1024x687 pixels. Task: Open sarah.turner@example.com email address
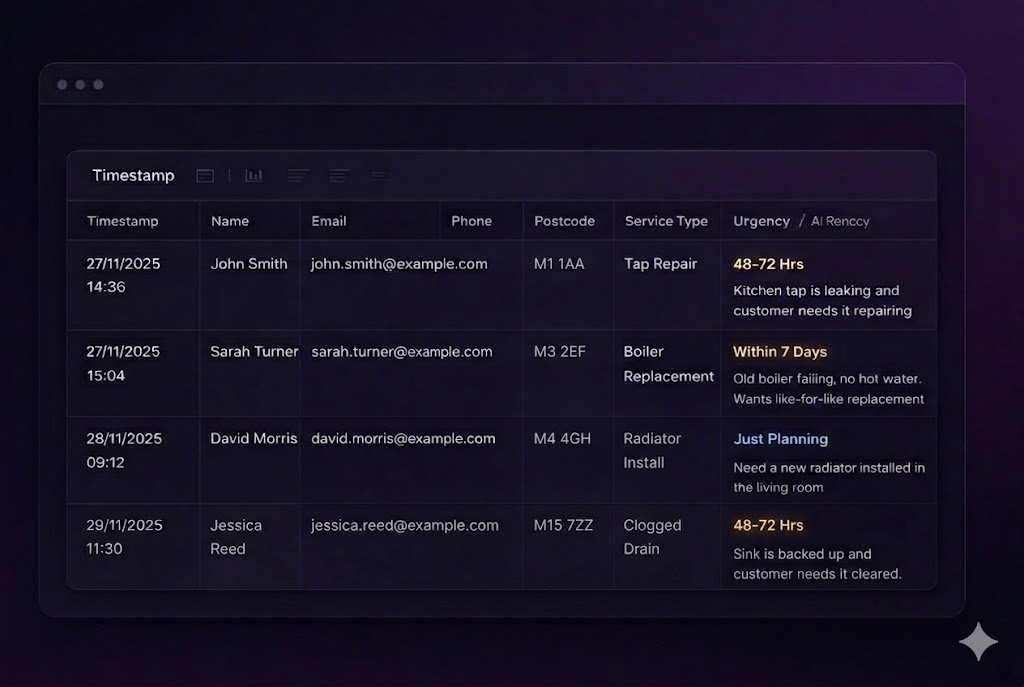[x=402, y=351]
